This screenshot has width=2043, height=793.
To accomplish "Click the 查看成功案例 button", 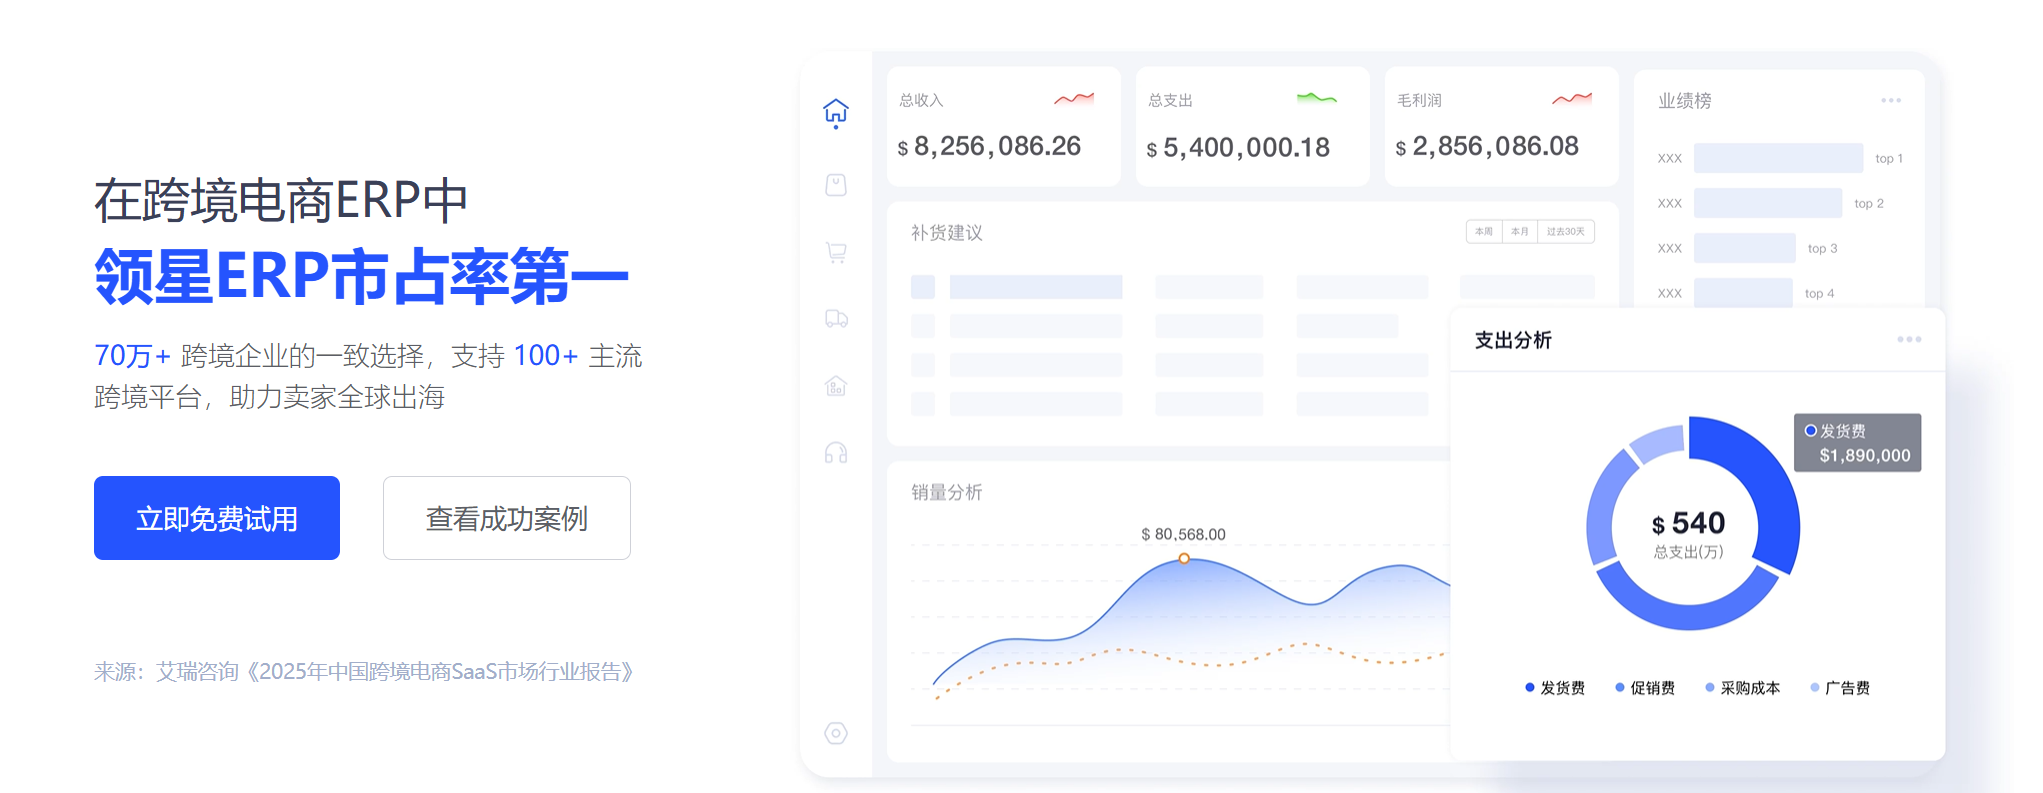I will (x=507, y=518).
